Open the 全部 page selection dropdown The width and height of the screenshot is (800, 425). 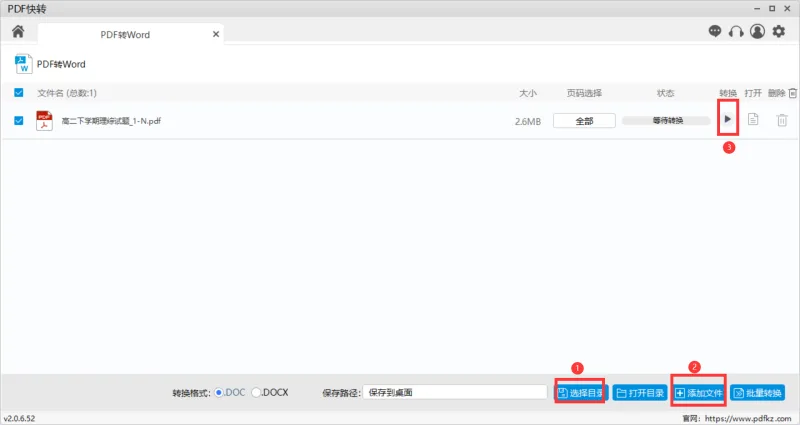(584, 121)
